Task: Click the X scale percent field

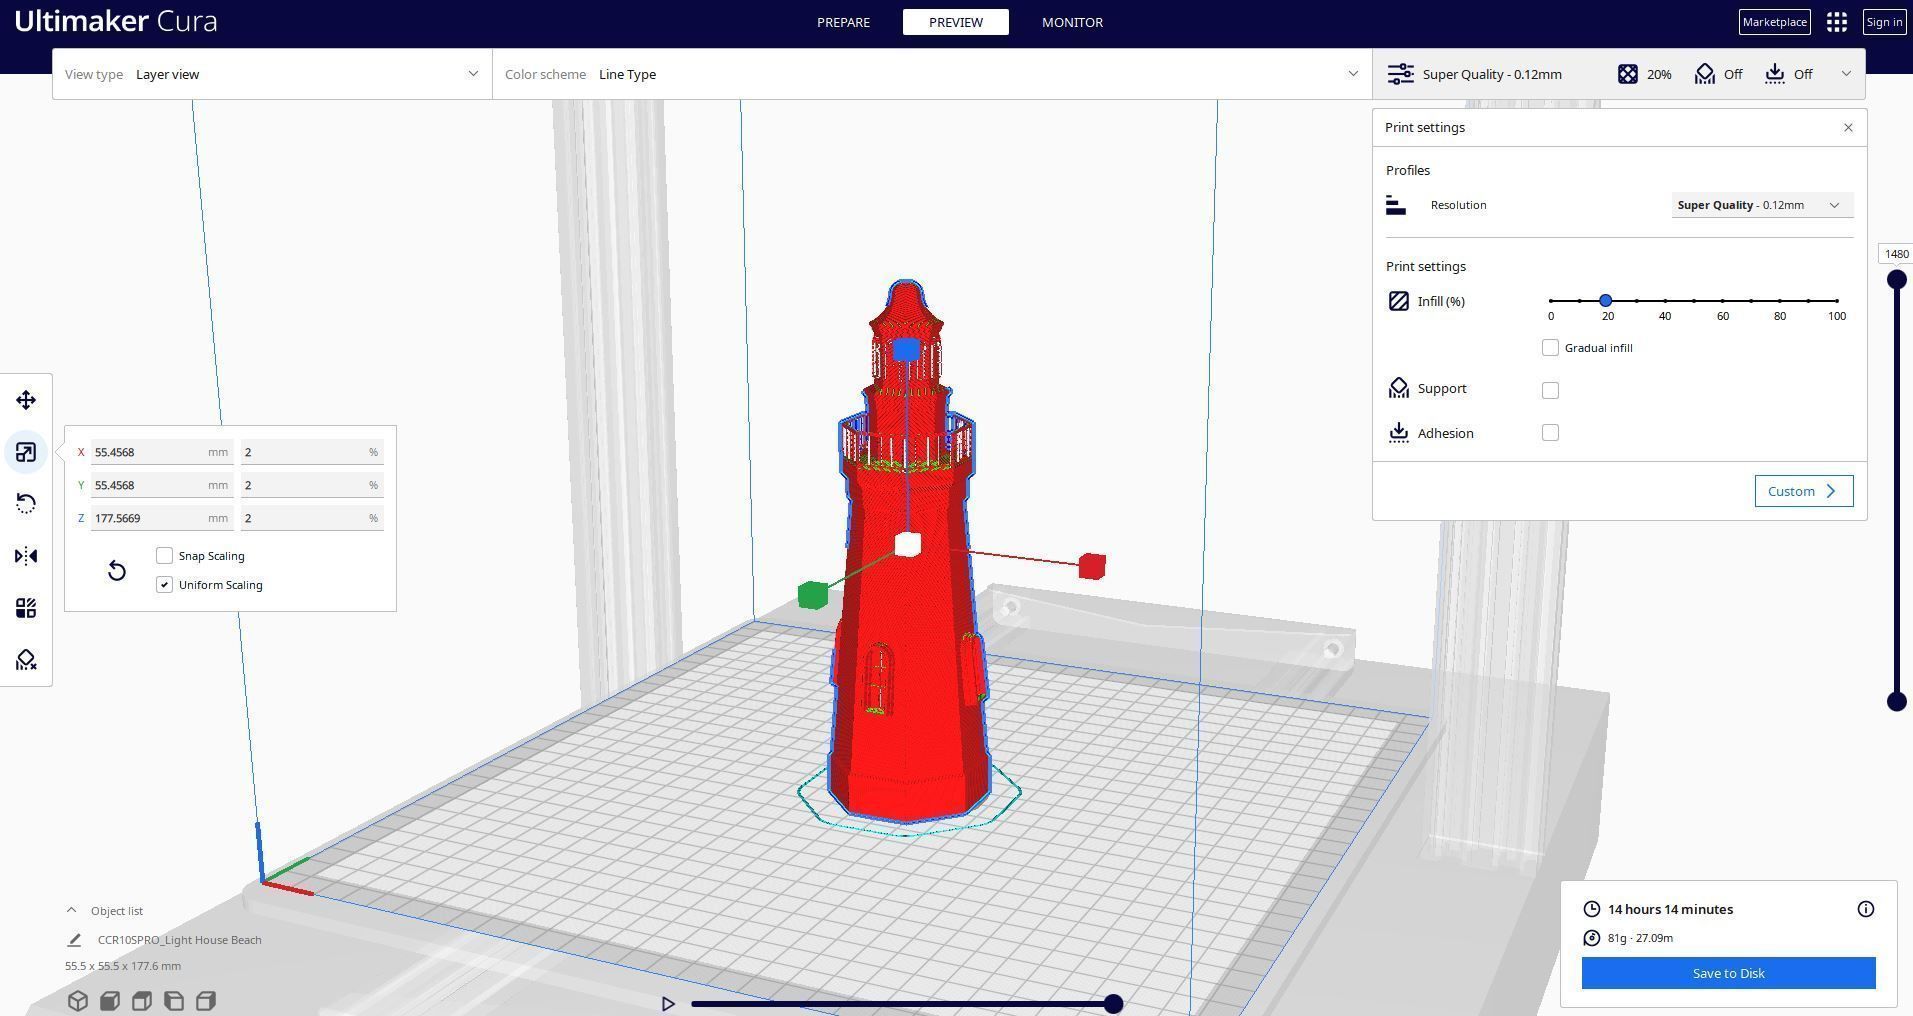Action: (x=312, y=452)
